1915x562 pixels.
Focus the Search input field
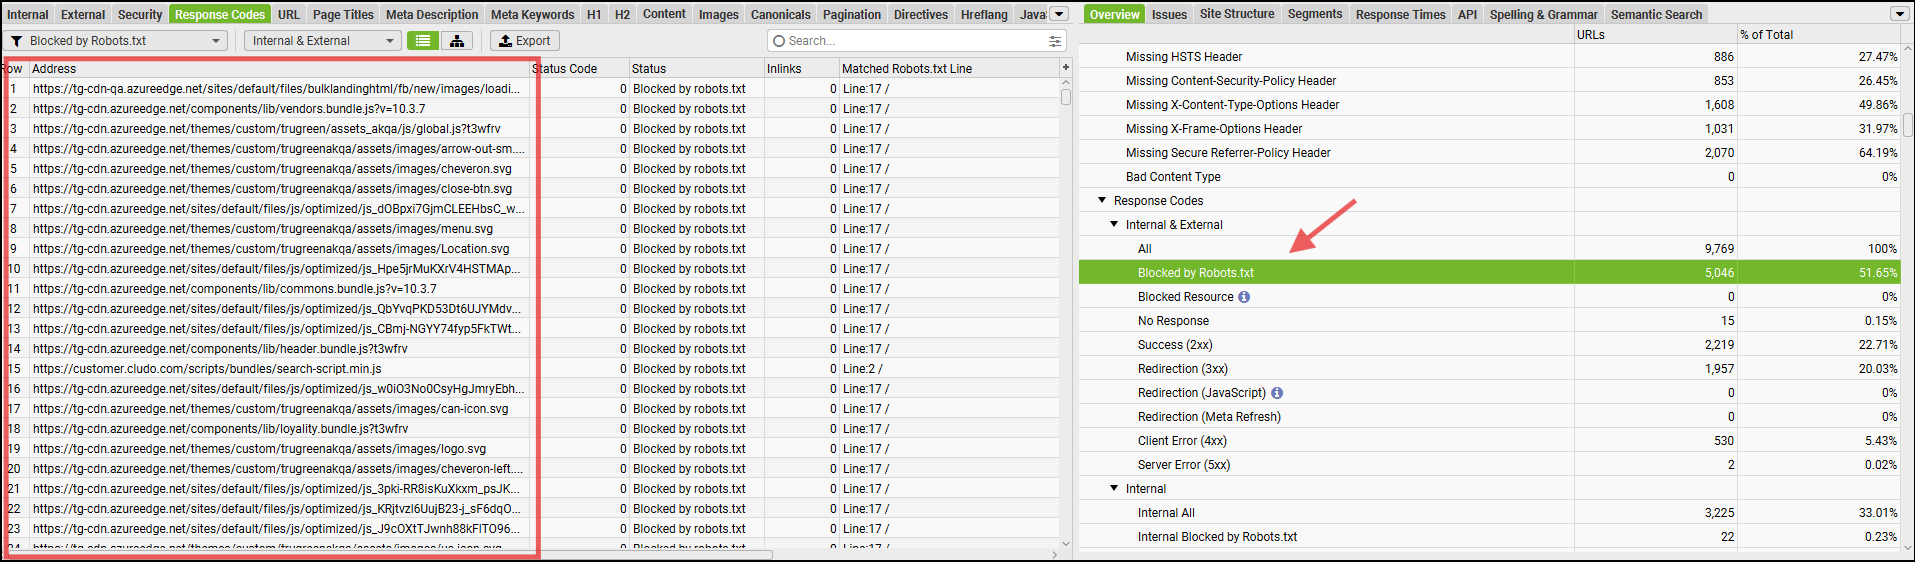915,41
